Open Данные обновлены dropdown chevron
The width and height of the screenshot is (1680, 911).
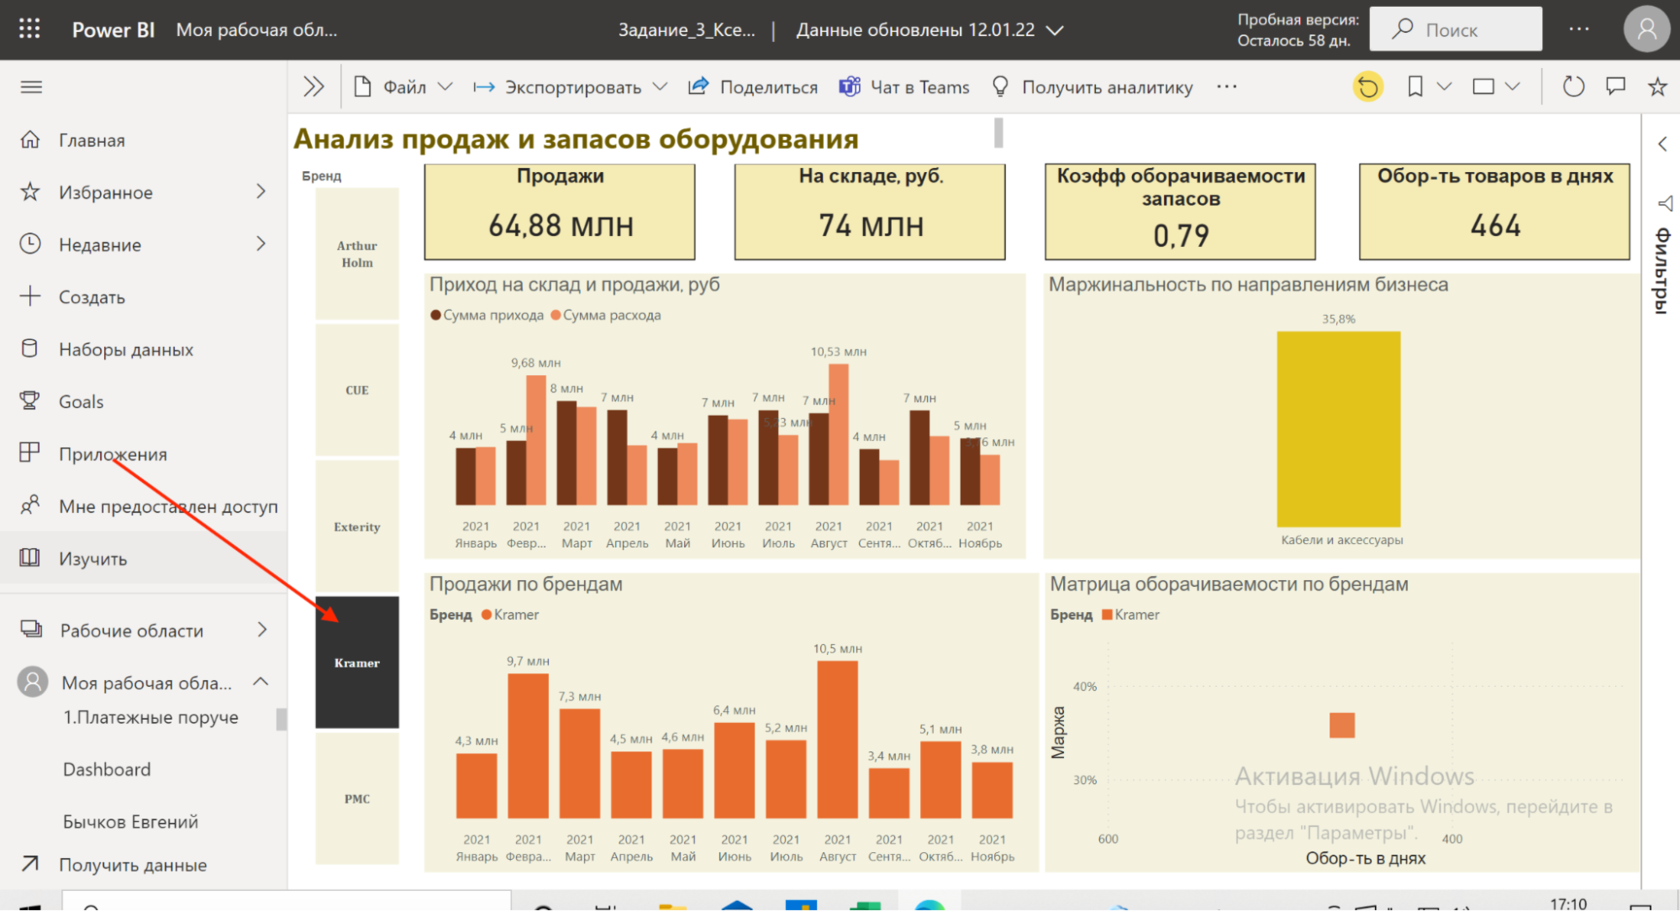click(x=1054, y=30)
